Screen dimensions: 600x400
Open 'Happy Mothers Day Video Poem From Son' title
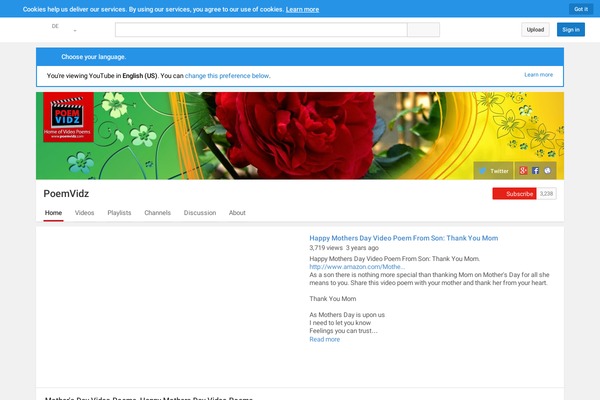pyautogui.click(x=404, y=238)
